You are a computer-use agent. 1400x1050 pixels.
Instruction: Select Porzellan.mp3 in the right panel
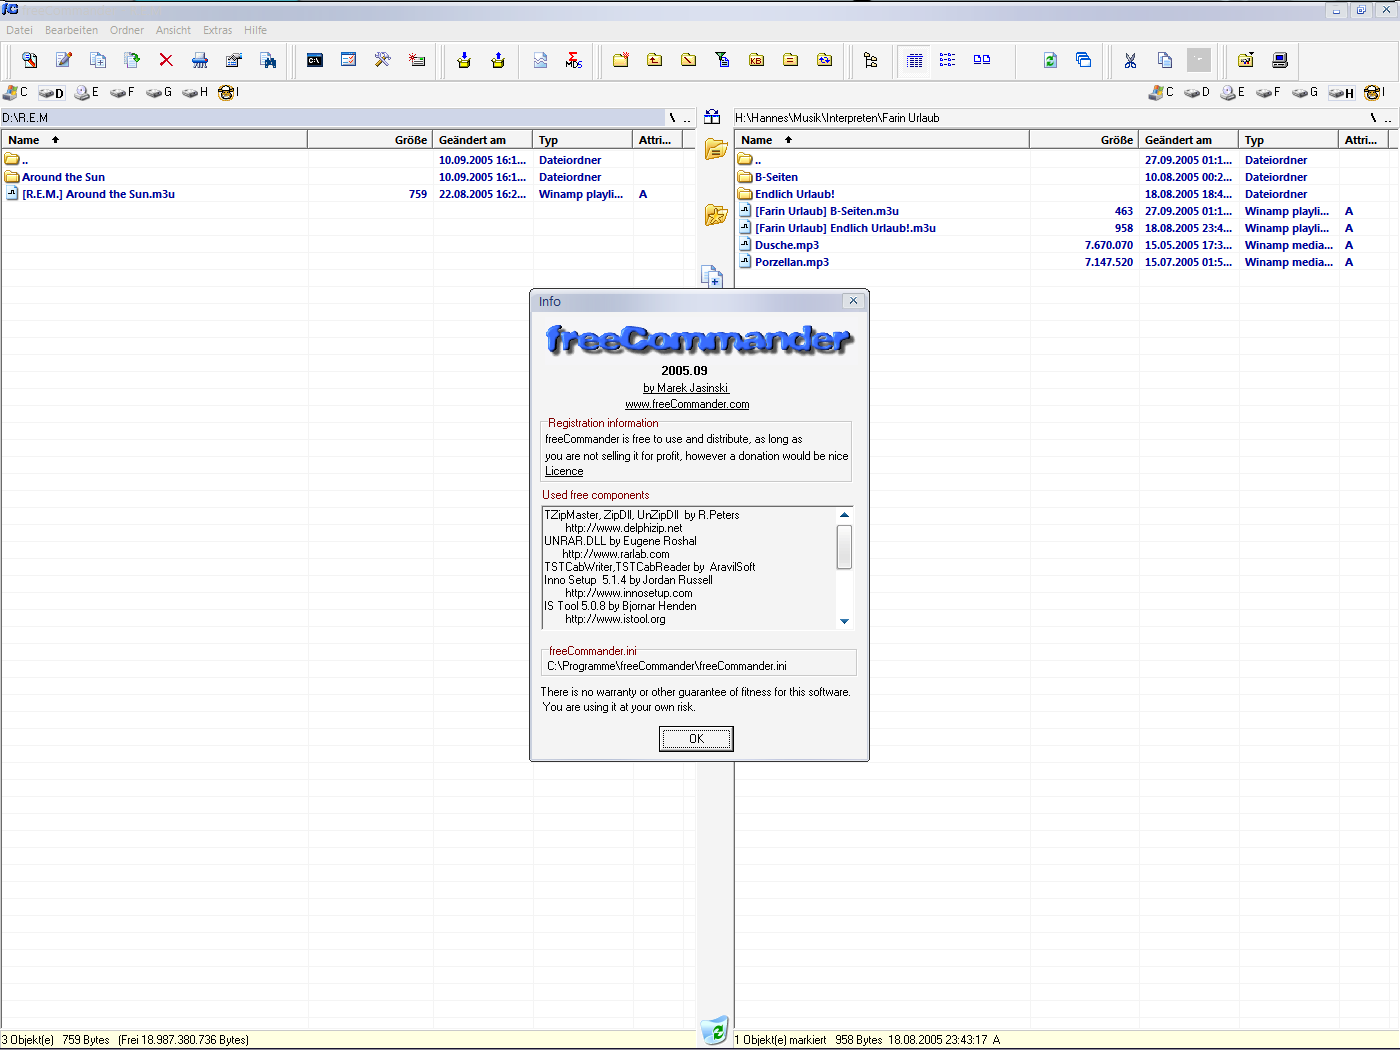click(x=791, y=262)
